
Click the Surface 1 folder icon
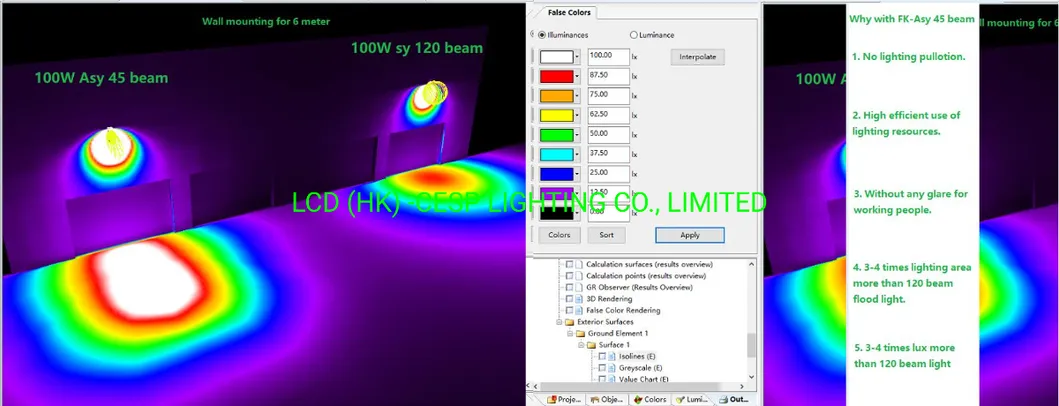591,345
